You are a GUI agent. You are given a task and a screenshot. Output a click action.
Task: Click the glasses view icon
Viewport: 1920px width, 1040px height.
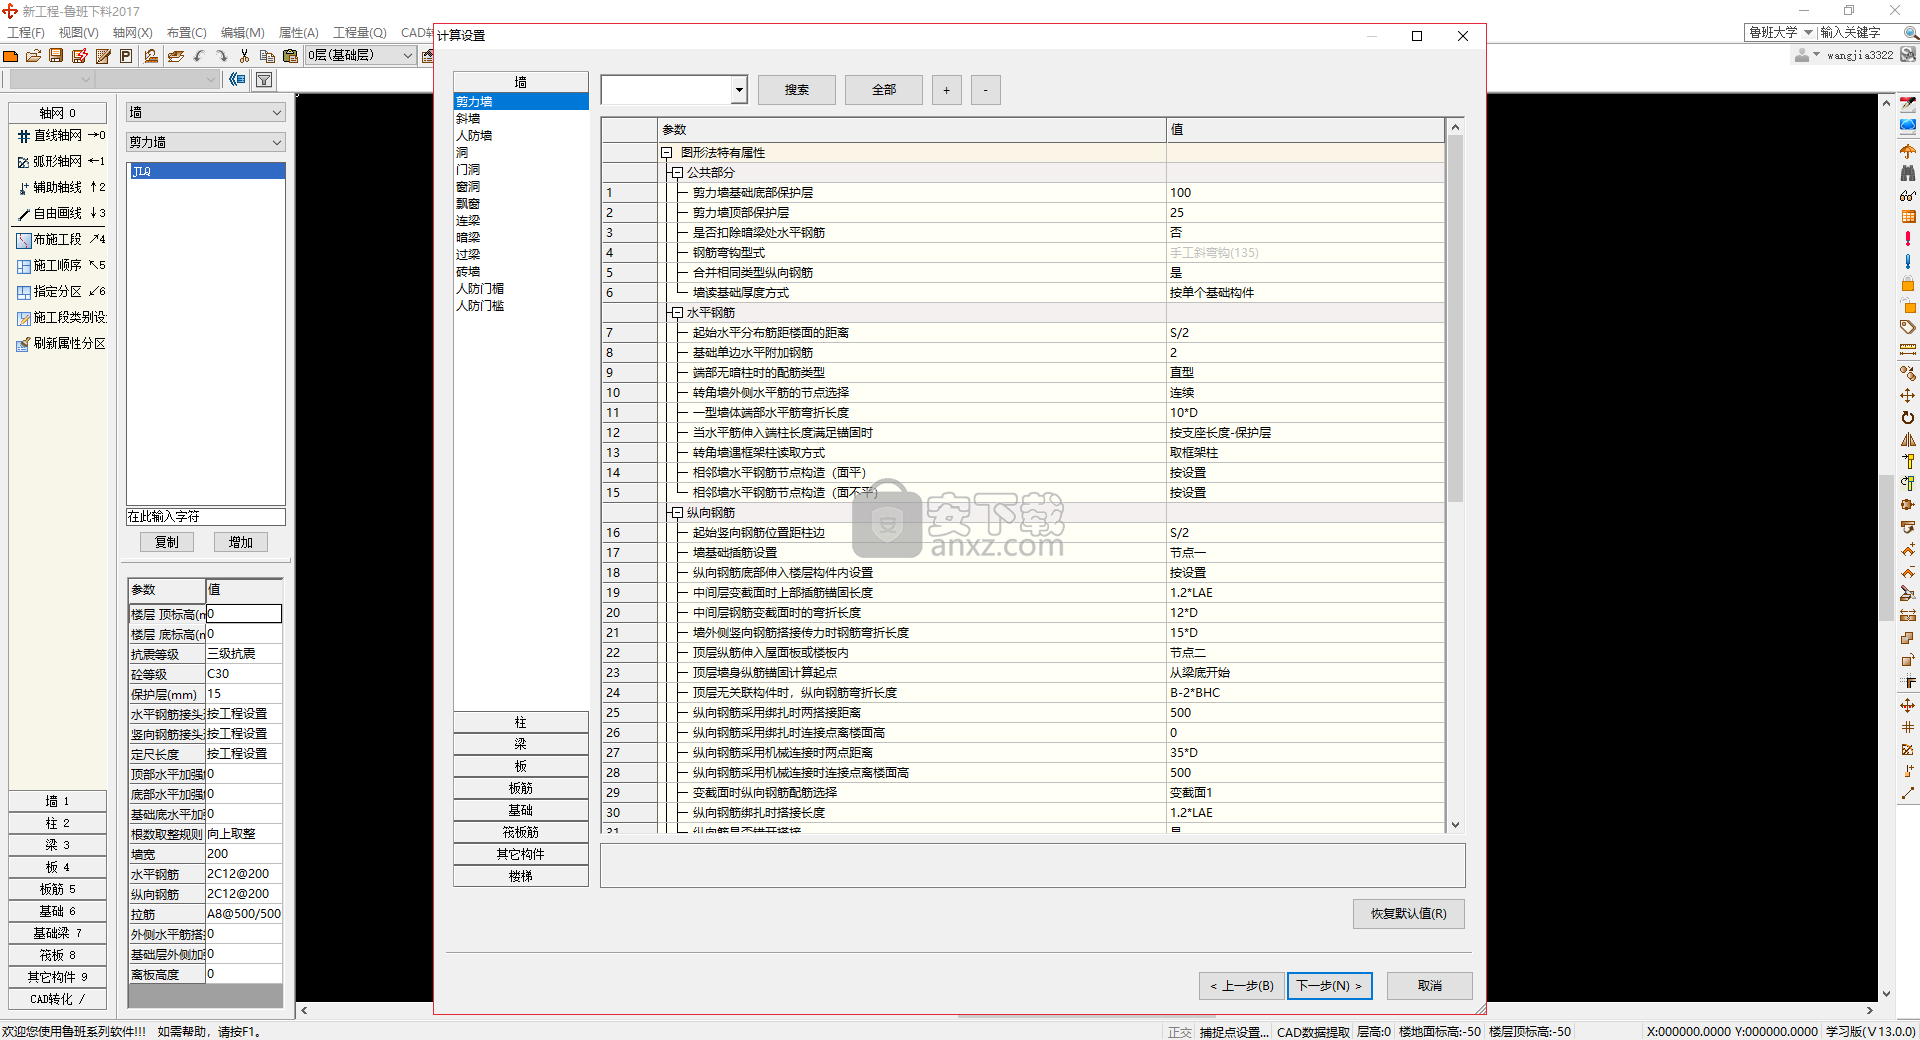(x=1908, y=195)
